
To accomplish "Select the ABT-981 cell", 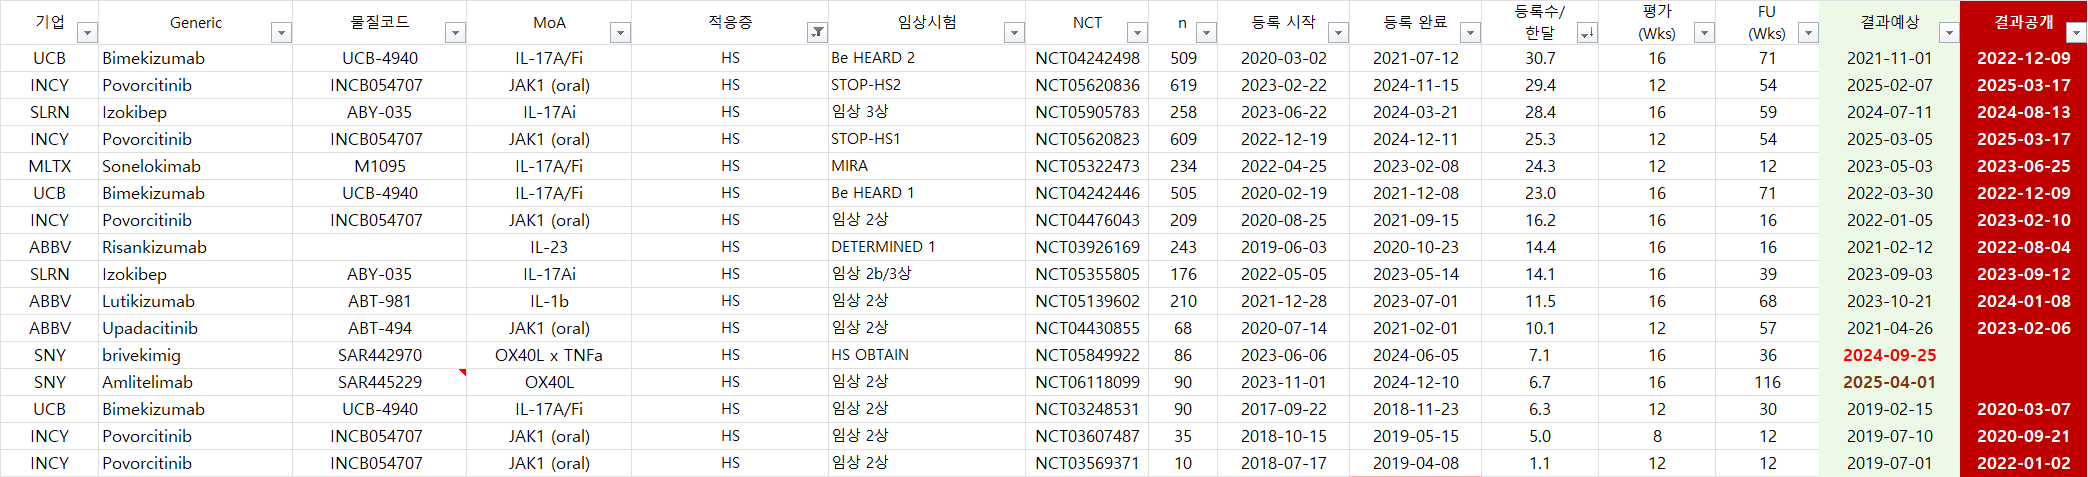I will 379,301.
